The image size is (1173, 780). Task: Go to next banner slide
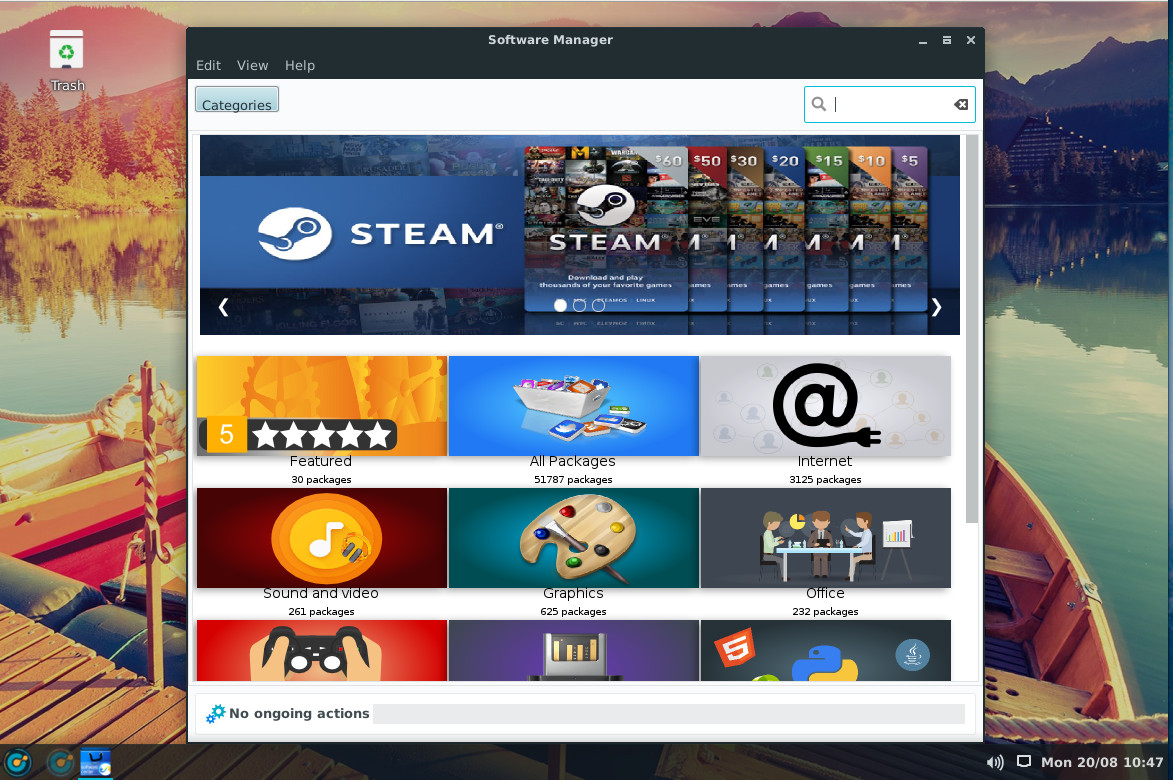936,307
